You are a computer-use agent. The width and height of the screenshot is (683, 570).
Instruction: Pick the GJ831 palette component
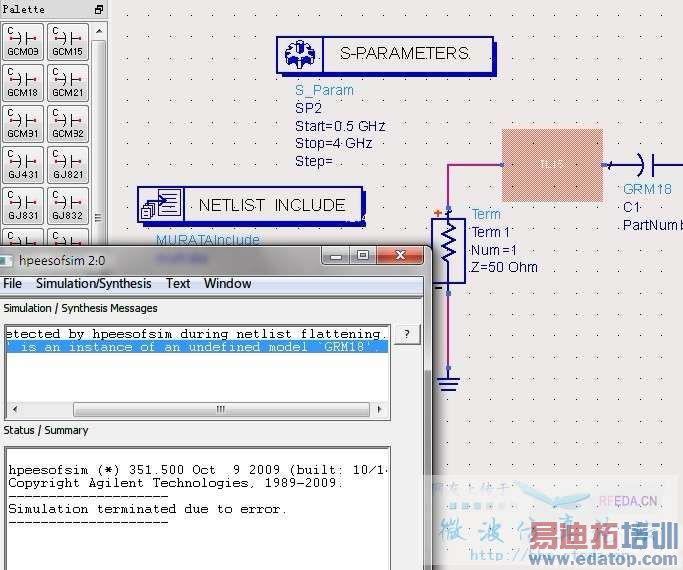(x=23, y=206)
